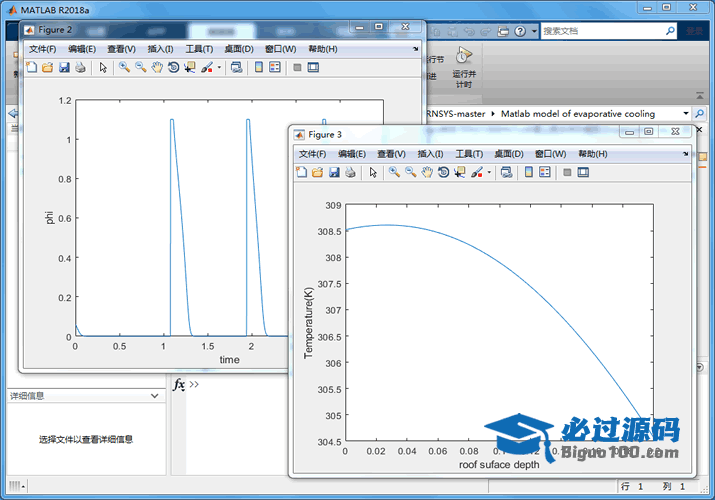715x500 pixels.
Task: Toggle Edit Plot arrow in Figure 2
Action: [x=102, y=68]
